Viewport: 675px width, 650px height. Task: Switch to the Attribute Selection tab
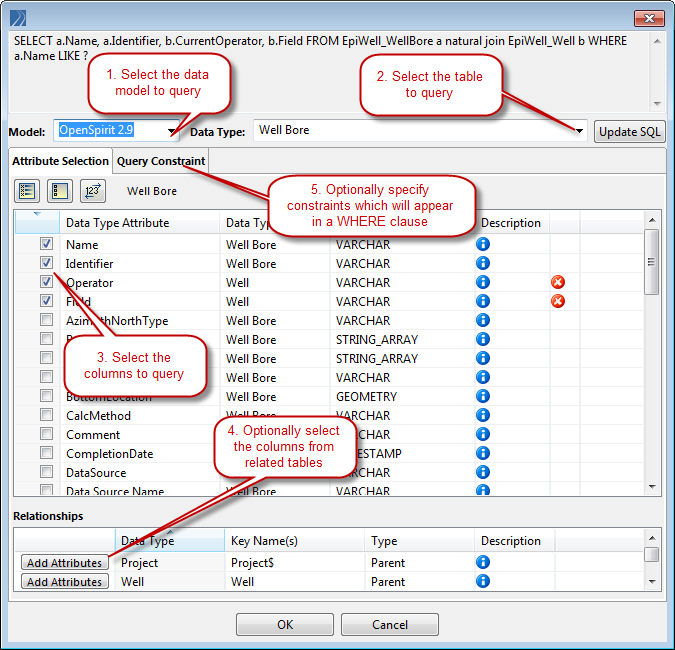click(x=60, y=161)
